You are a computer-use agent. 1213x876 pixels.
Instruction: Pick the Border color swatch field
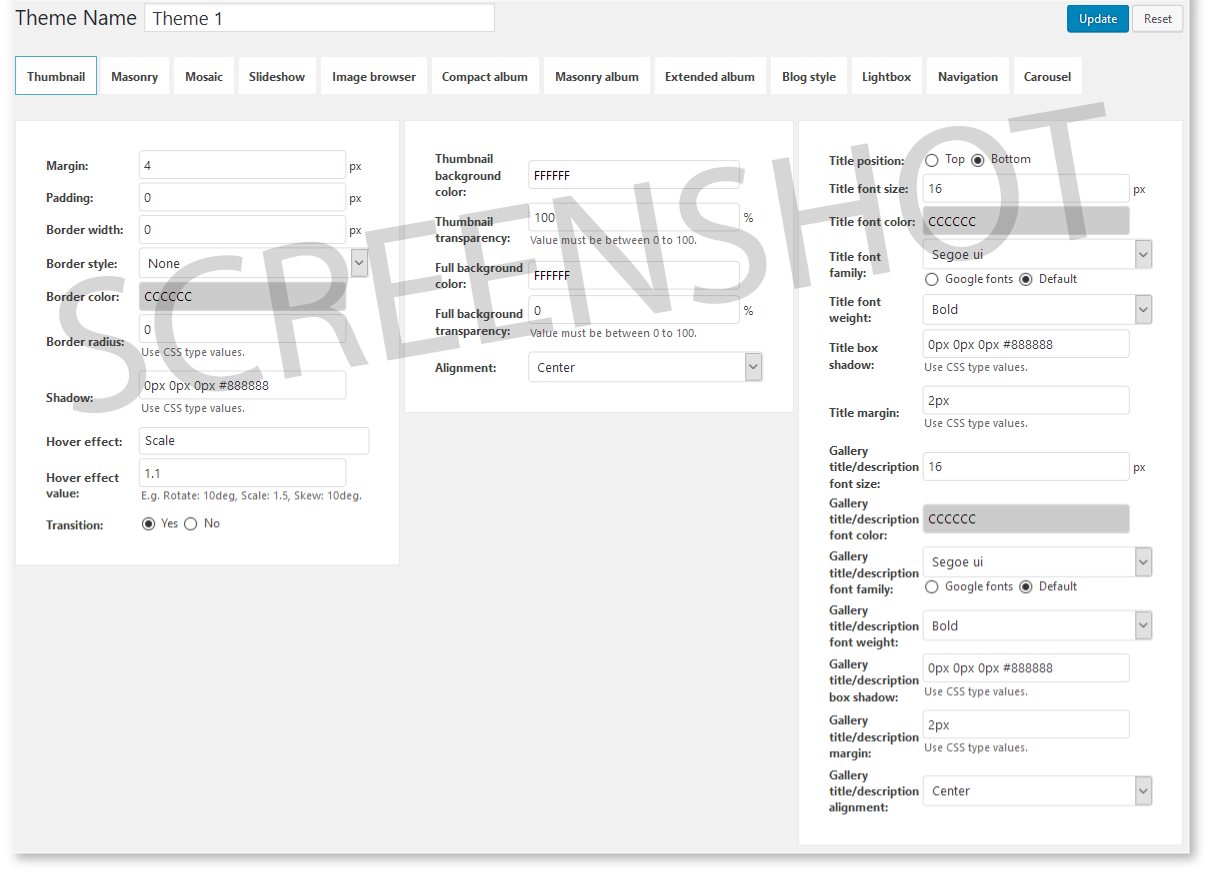pyautogui.click(x=243, y=297)
